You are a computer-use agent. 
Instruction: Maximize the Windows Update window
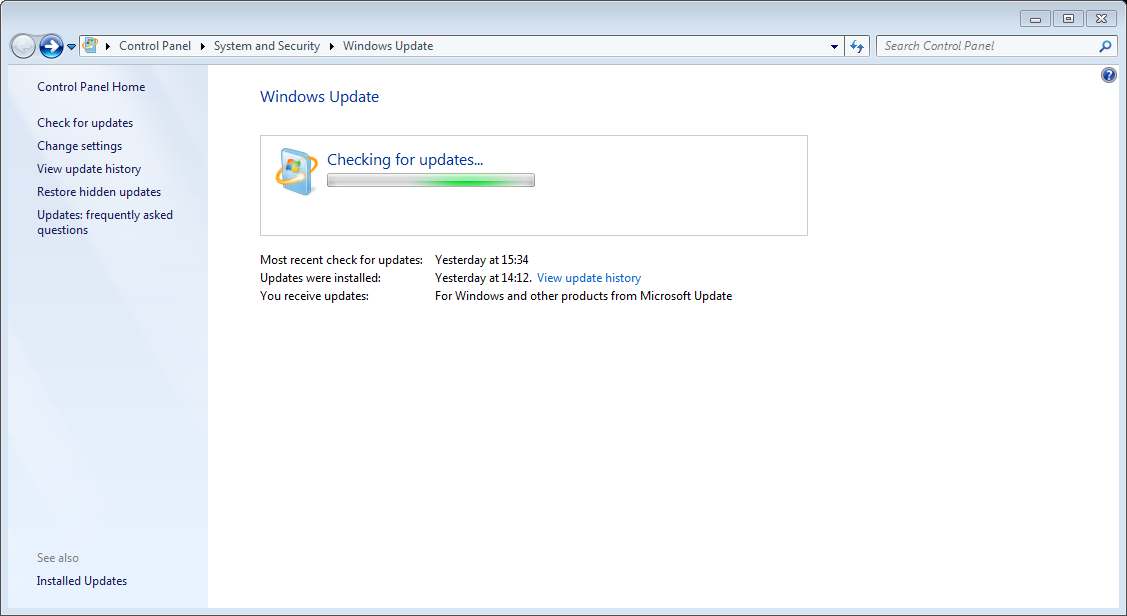[1068, 19]
